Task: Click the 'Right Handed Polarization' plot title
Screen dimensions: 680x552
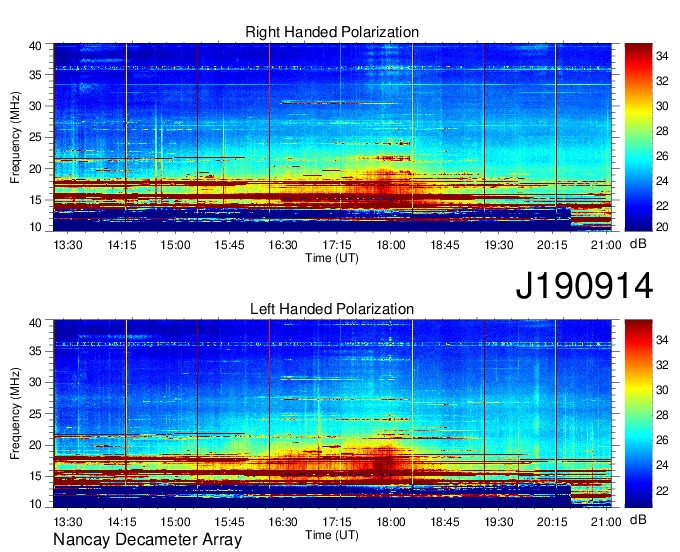Action: [332, 32]
